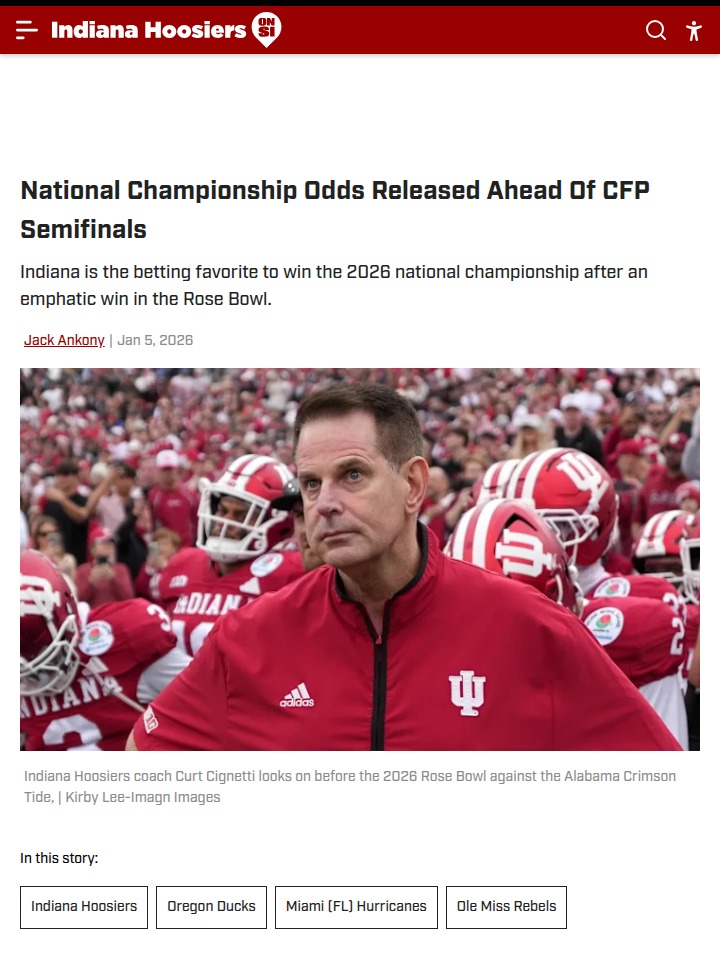Click the "In this story:" label
This screenshot has height=960, width=720.
point(59,858)
